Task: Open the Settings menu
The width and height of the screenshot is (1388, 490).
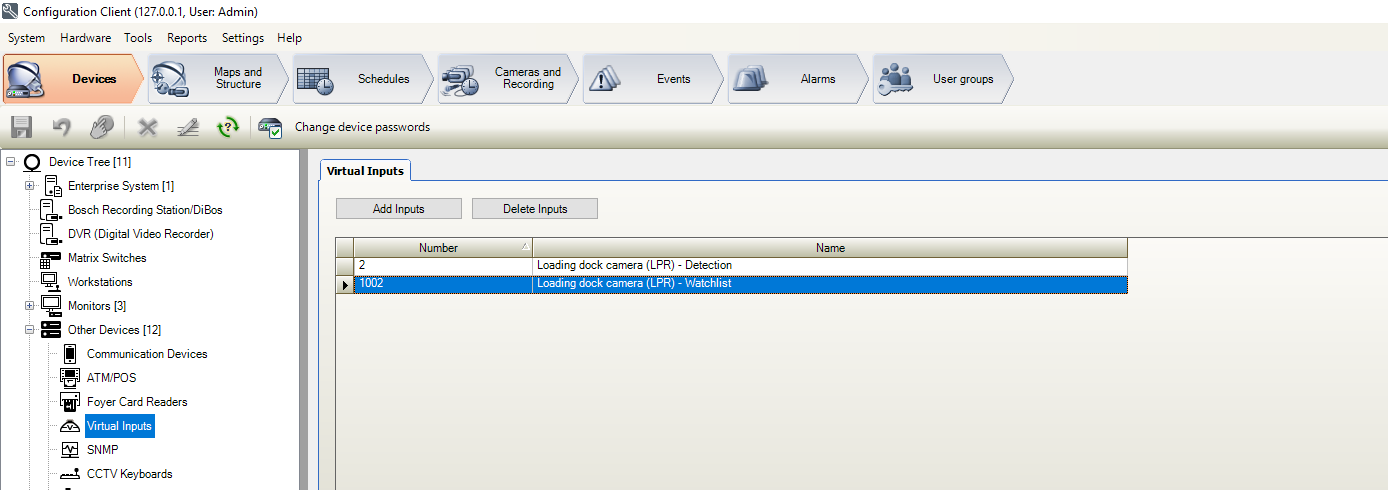Action: [243, 38]
